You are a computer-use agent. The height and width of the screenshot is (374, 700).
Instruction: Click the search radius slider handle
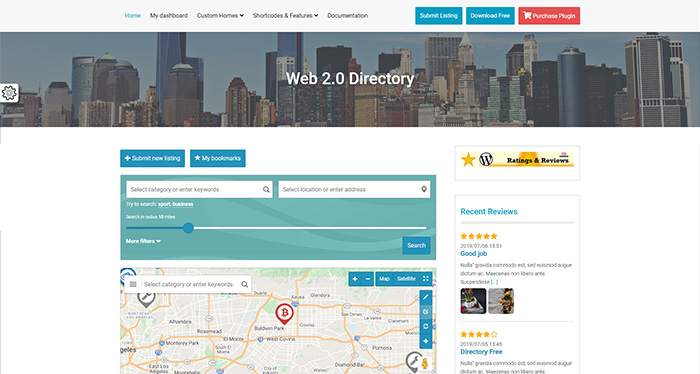click(188, 228)
